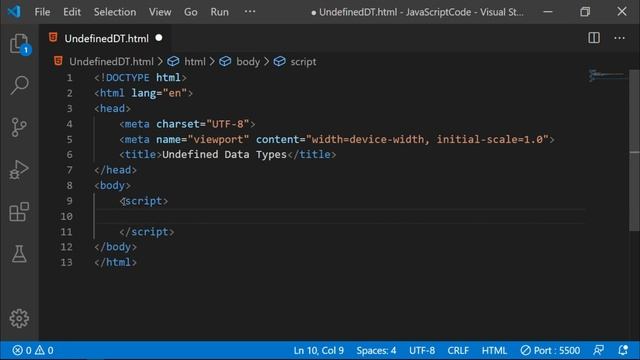Click the minimap code overview
This screenshot has width=640, height=360.
pyautogui.click(x=607, y=76)
